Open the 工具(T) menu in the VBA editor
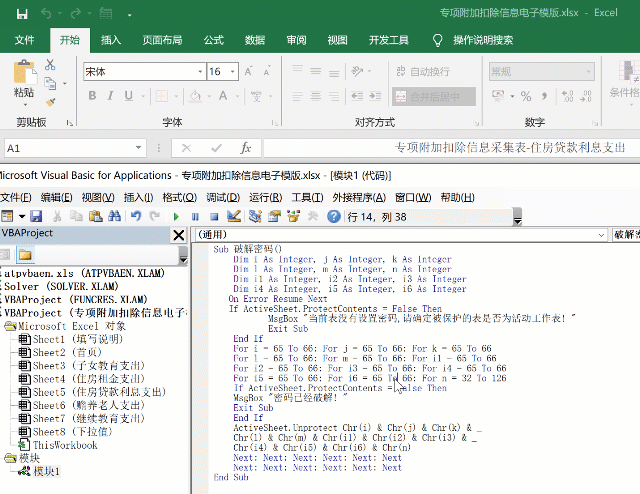Viewport: 640px width, 494px height. (307, 198)
